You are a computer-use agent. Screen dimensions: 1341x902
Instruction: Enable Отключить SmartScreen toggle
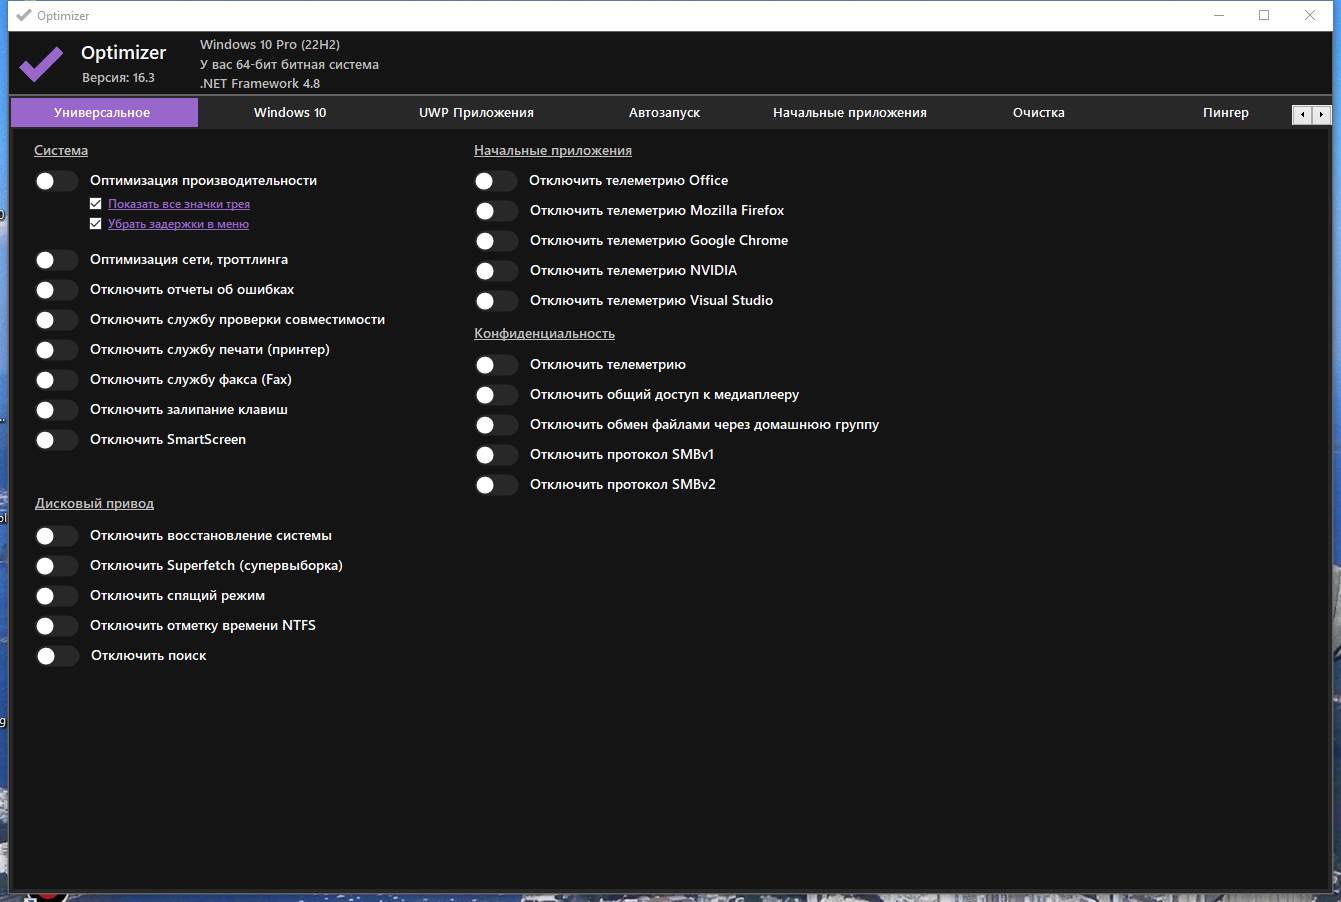pos(56,440)
